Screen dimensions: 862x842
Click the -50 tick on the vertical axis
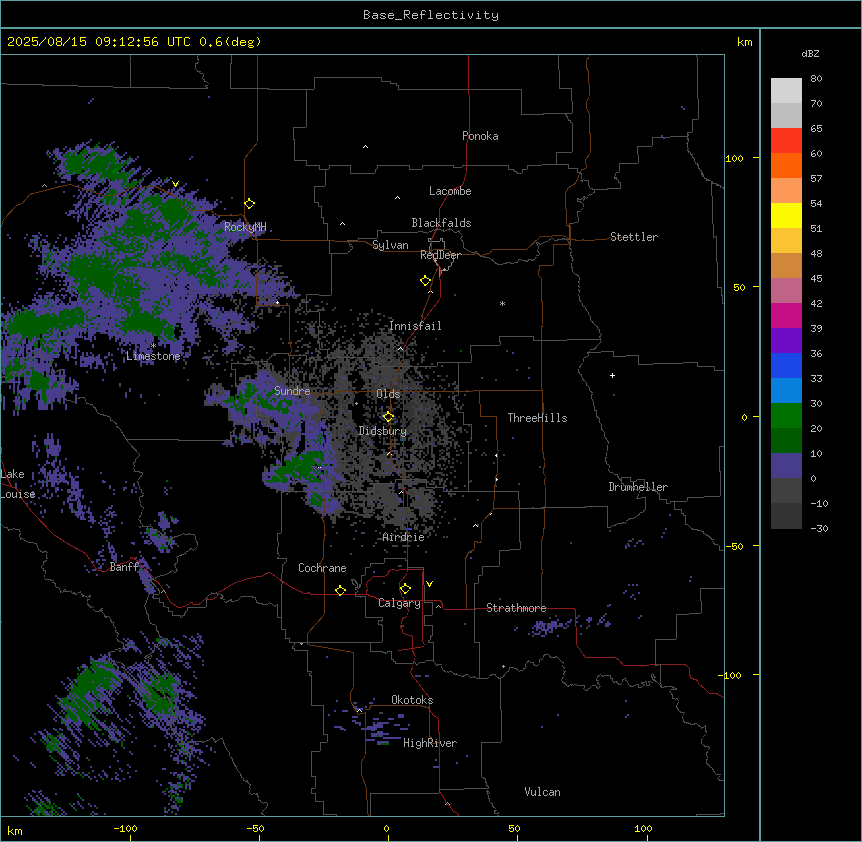tap(734, 546)
